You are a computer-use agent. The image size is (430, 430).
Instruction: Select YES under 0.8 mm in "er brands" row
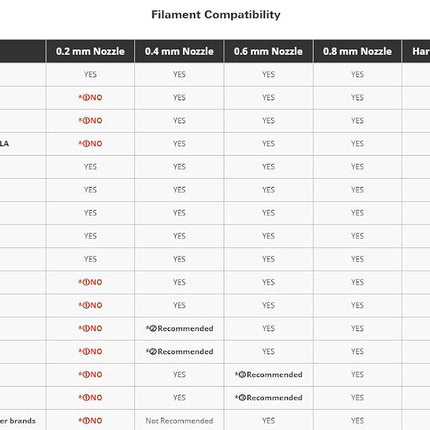point(357,421)
